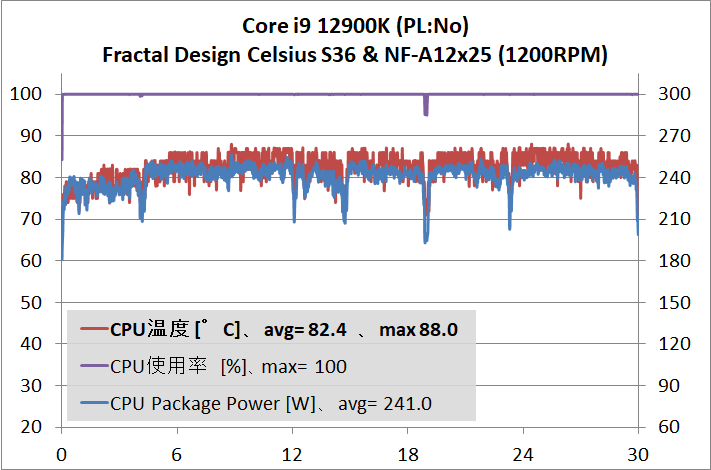
Task: Click right axis label 270
Action: (x=674, y=136)
